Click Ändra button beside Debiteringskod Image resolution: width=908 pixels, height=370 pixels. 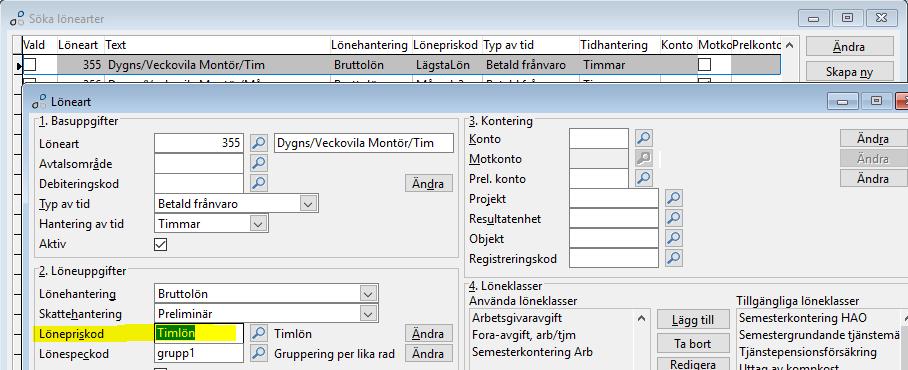click(x=429, y=184)
